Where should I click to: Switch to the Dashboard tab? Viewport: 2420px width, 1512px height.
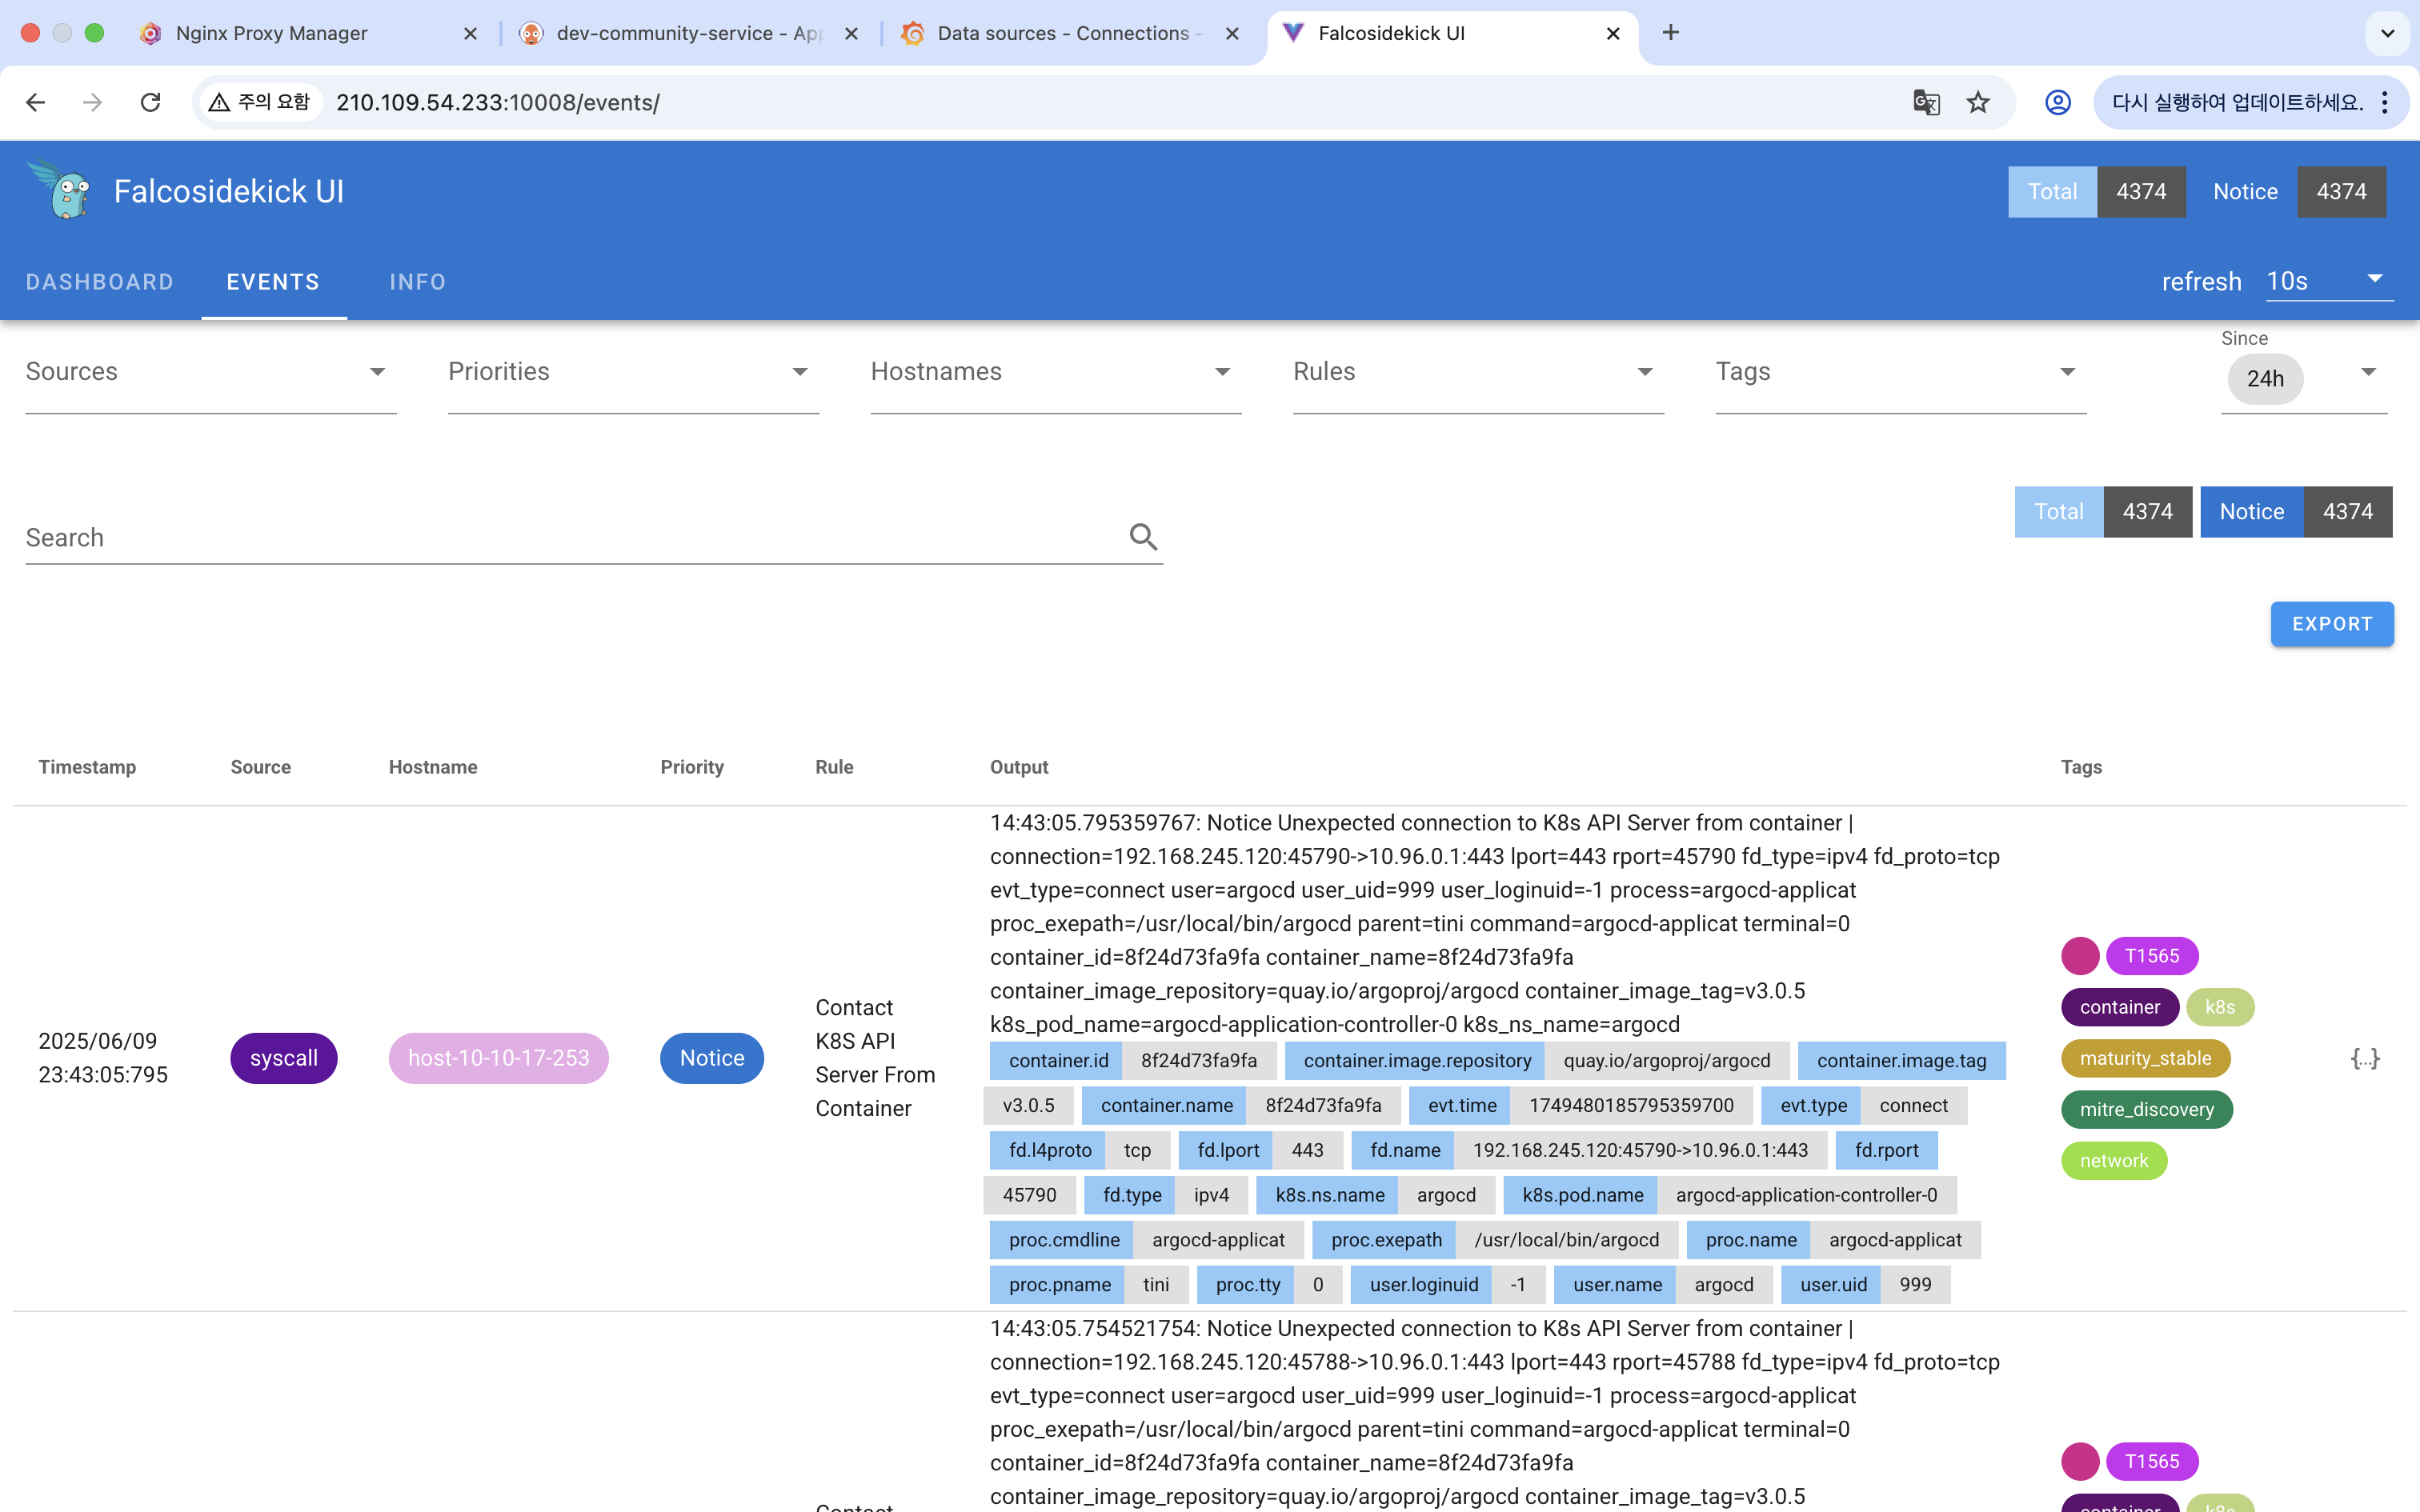coord(100,282)
